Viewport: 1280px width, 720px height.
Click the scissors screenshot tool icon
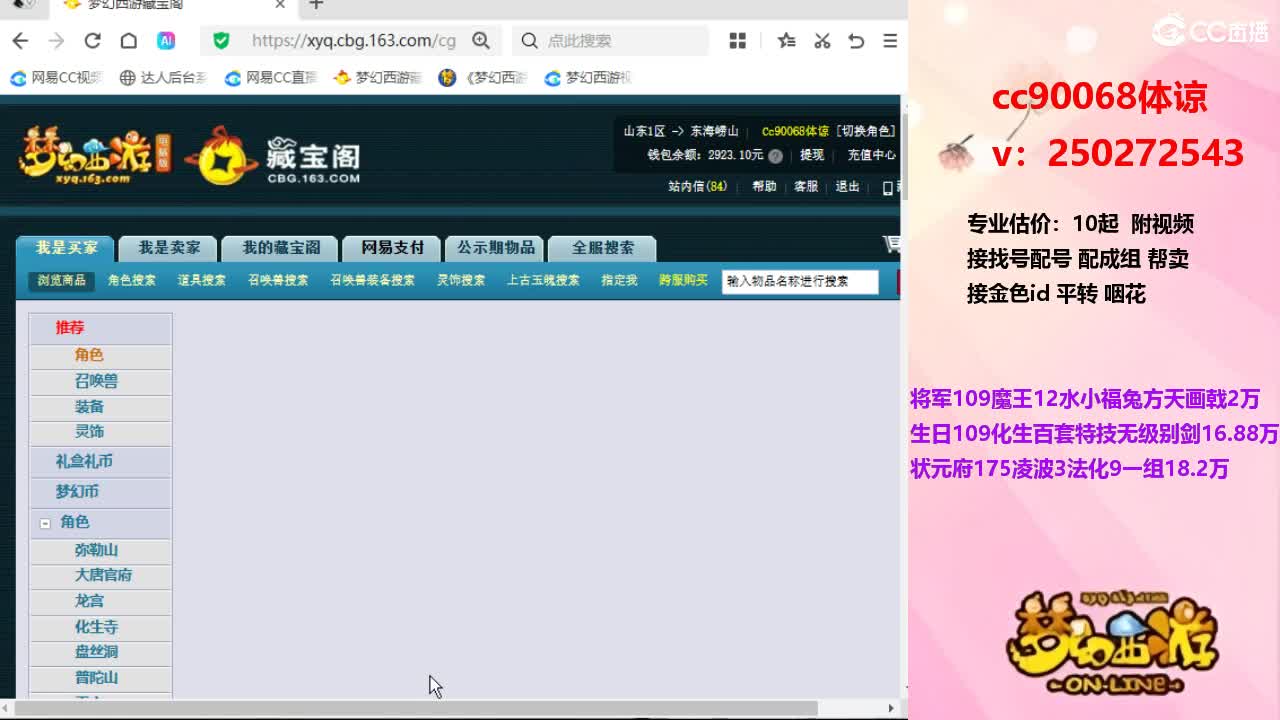click(822, 41)
